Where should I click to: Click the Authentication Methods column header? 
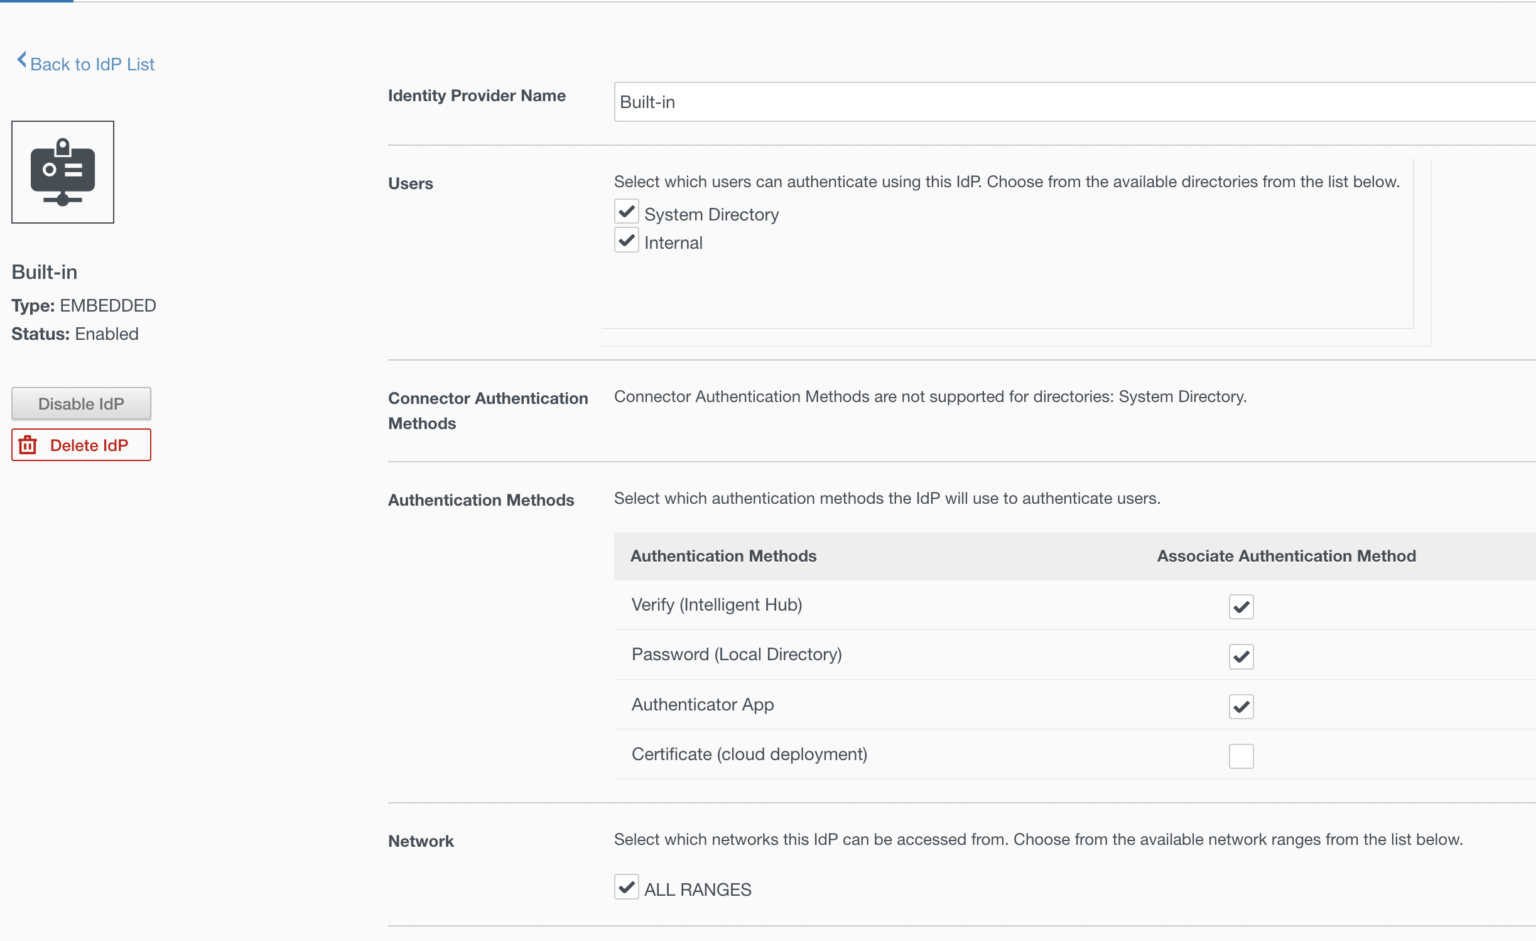(x=723, y=556)
